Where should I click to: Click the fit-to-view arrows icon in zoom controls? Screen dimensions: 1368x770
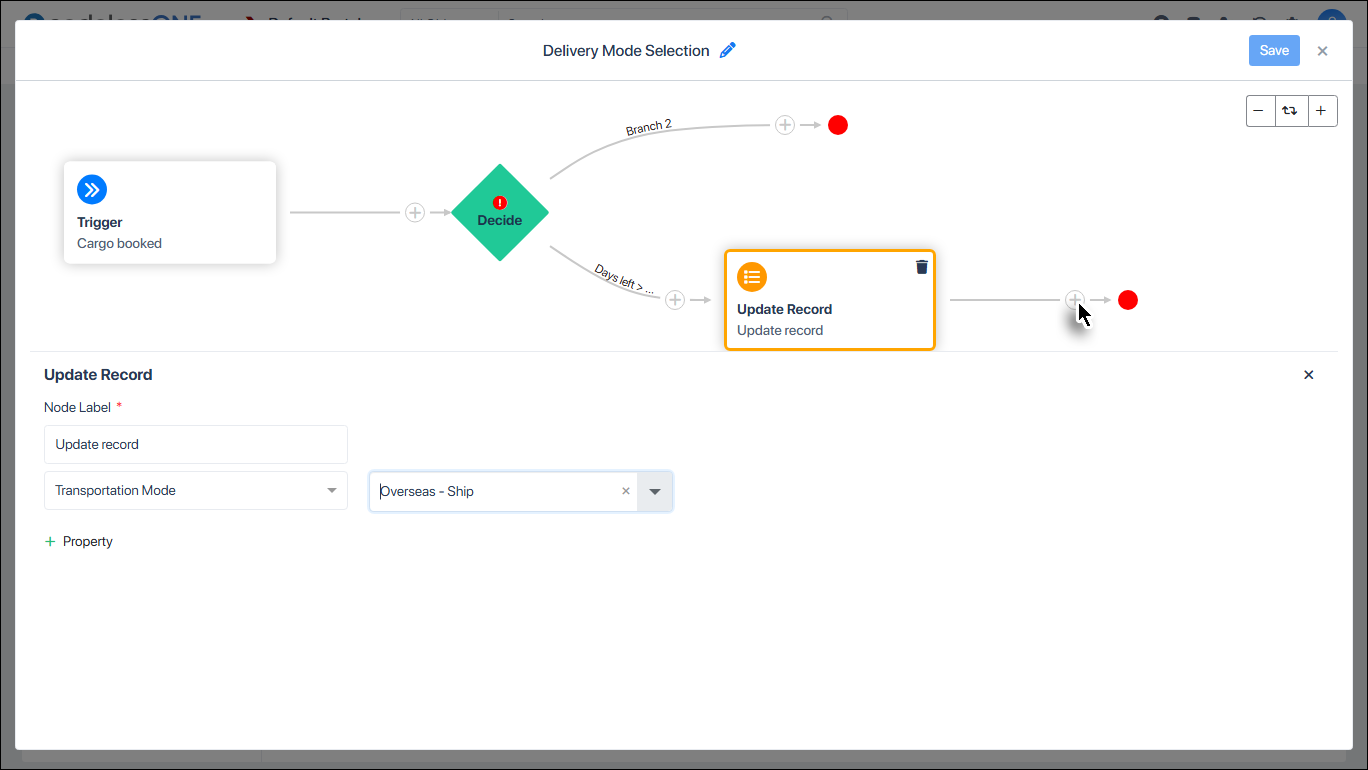click(1291, 111)
